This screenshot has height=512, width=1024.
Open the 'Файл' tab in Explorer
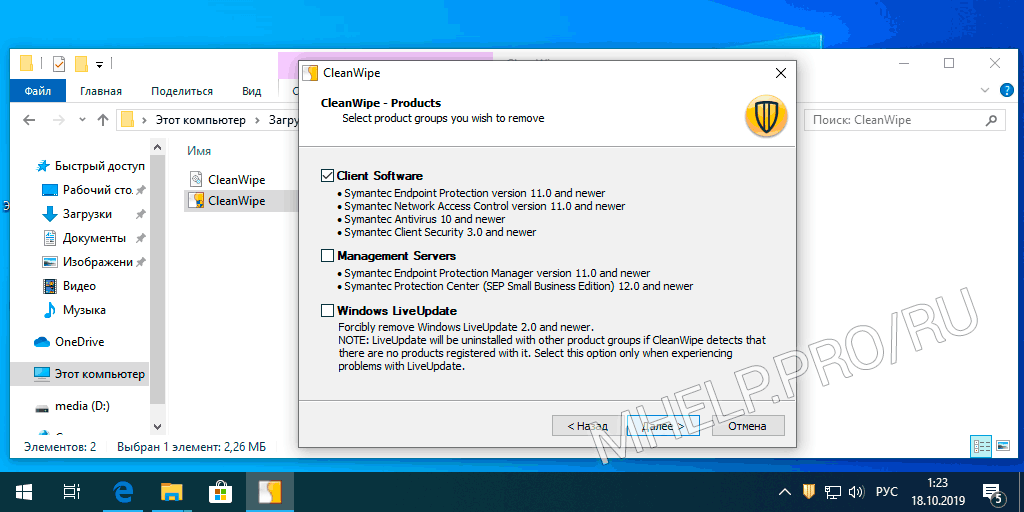pos(38,91)
